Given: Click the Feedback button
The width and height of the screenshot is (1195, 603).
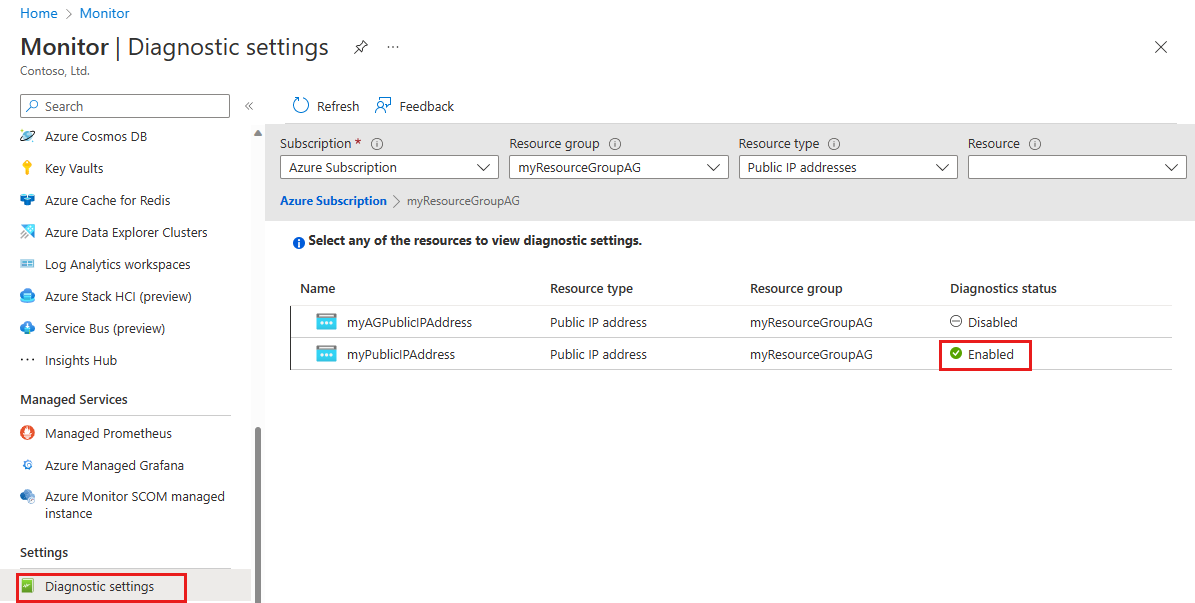Looking at the screenshot, I should (415, 106).
